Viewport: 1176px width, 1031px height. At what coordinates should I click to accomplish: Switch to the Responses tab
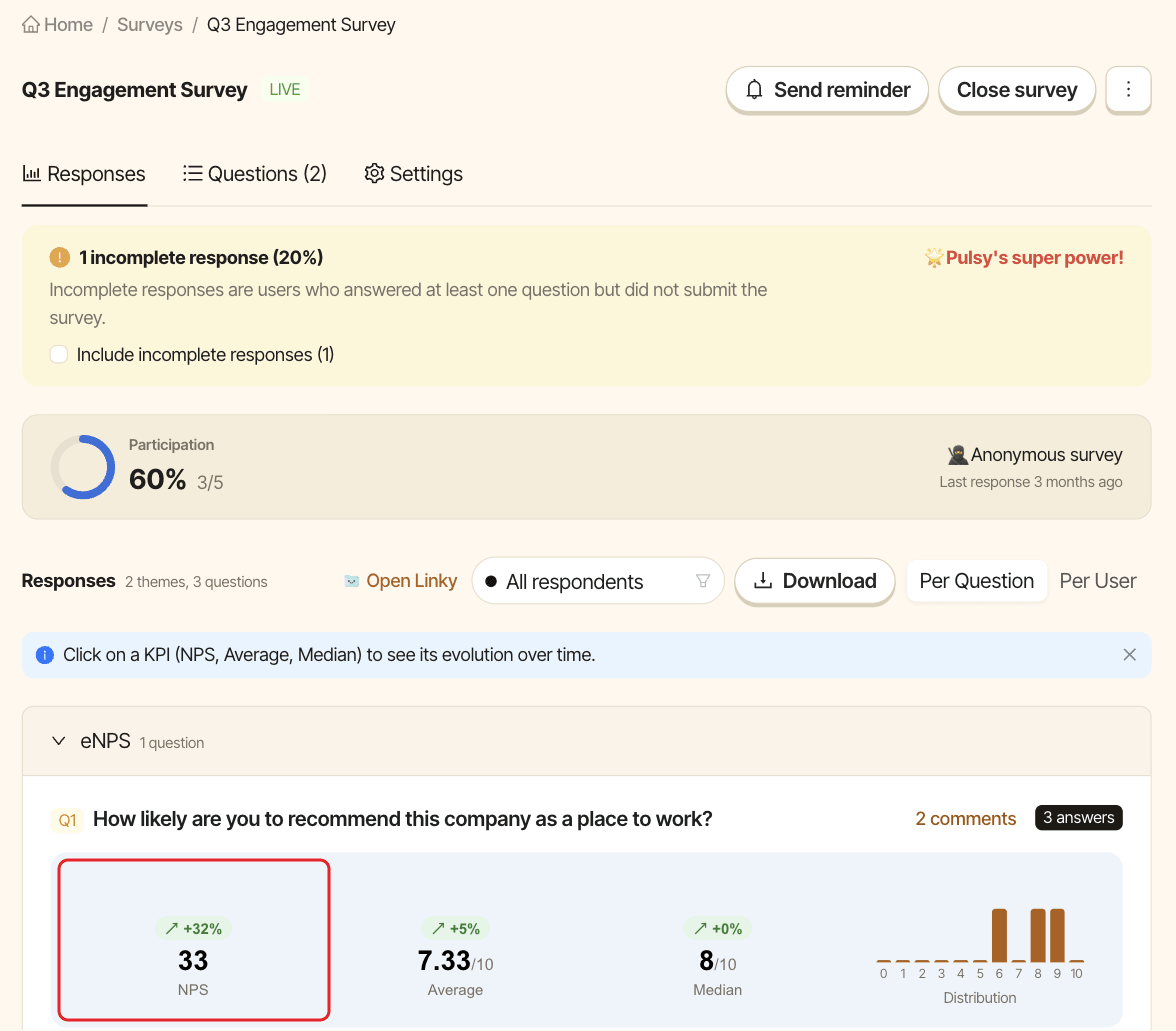pyautogui.click(x=84, y=174)
